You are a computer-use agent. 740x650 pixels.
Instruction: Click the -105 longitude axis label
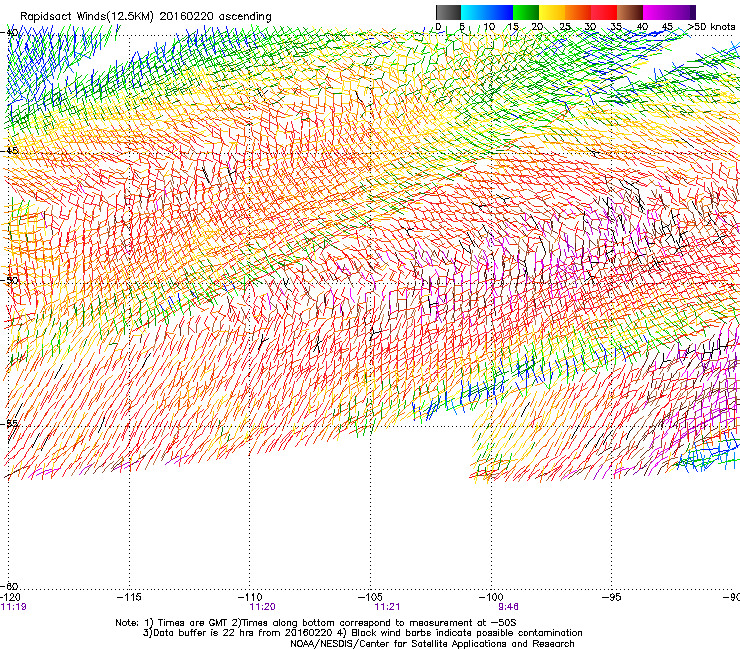[370, 597]
